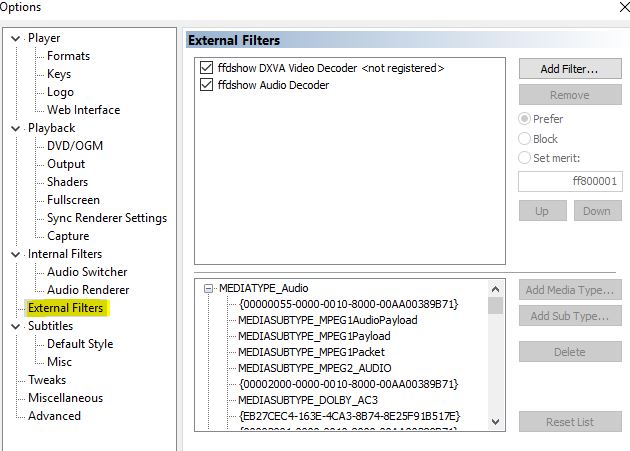This screenshot has height=451, width=630.
Task: Open the Shaders settings page
Action: click(x=66, y=182)
